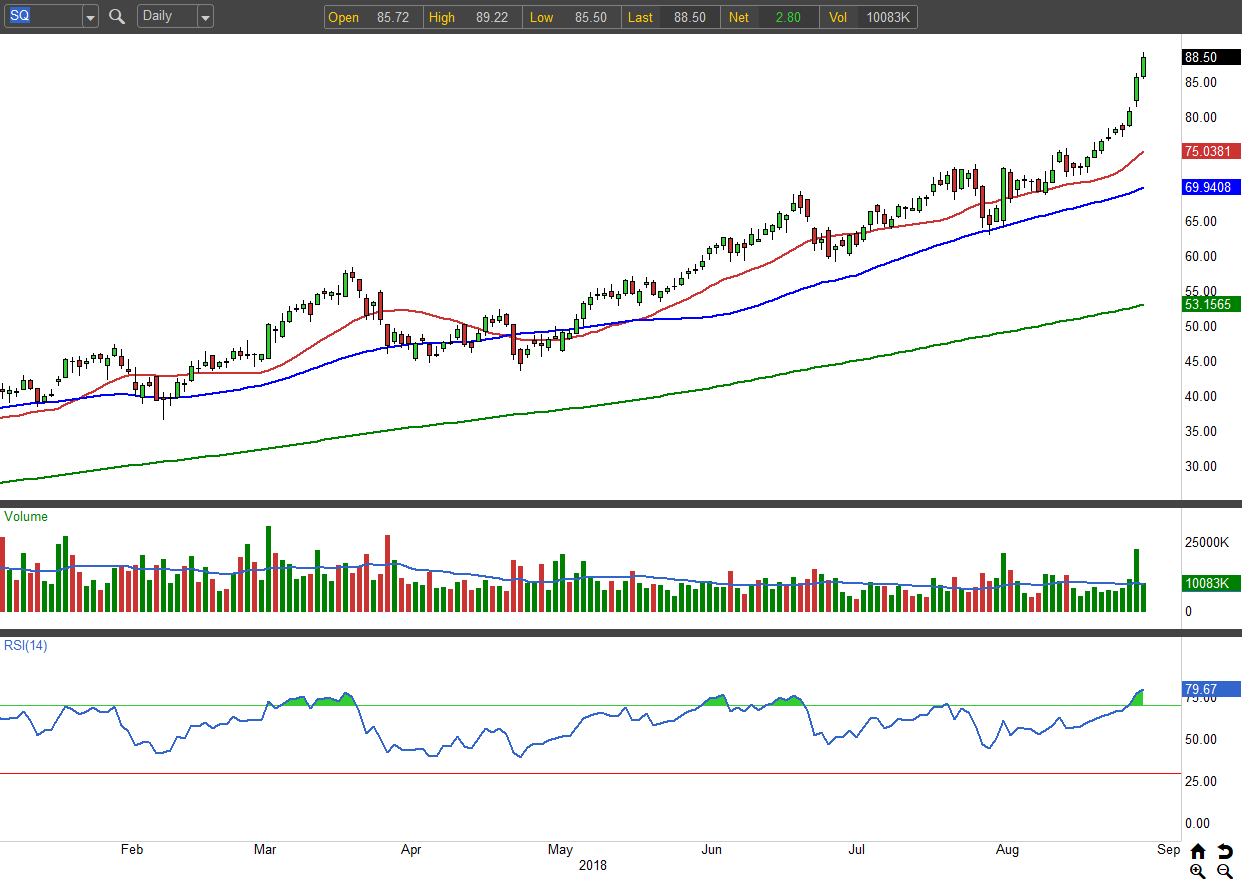Click the SQ ticker symbol input field

(x=42, y=17)
